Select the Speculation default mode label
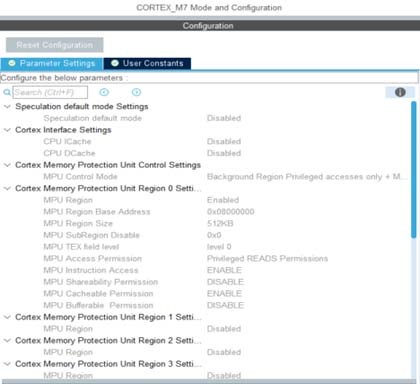Screen dimensions: 420x384 (x=93, y=118)
